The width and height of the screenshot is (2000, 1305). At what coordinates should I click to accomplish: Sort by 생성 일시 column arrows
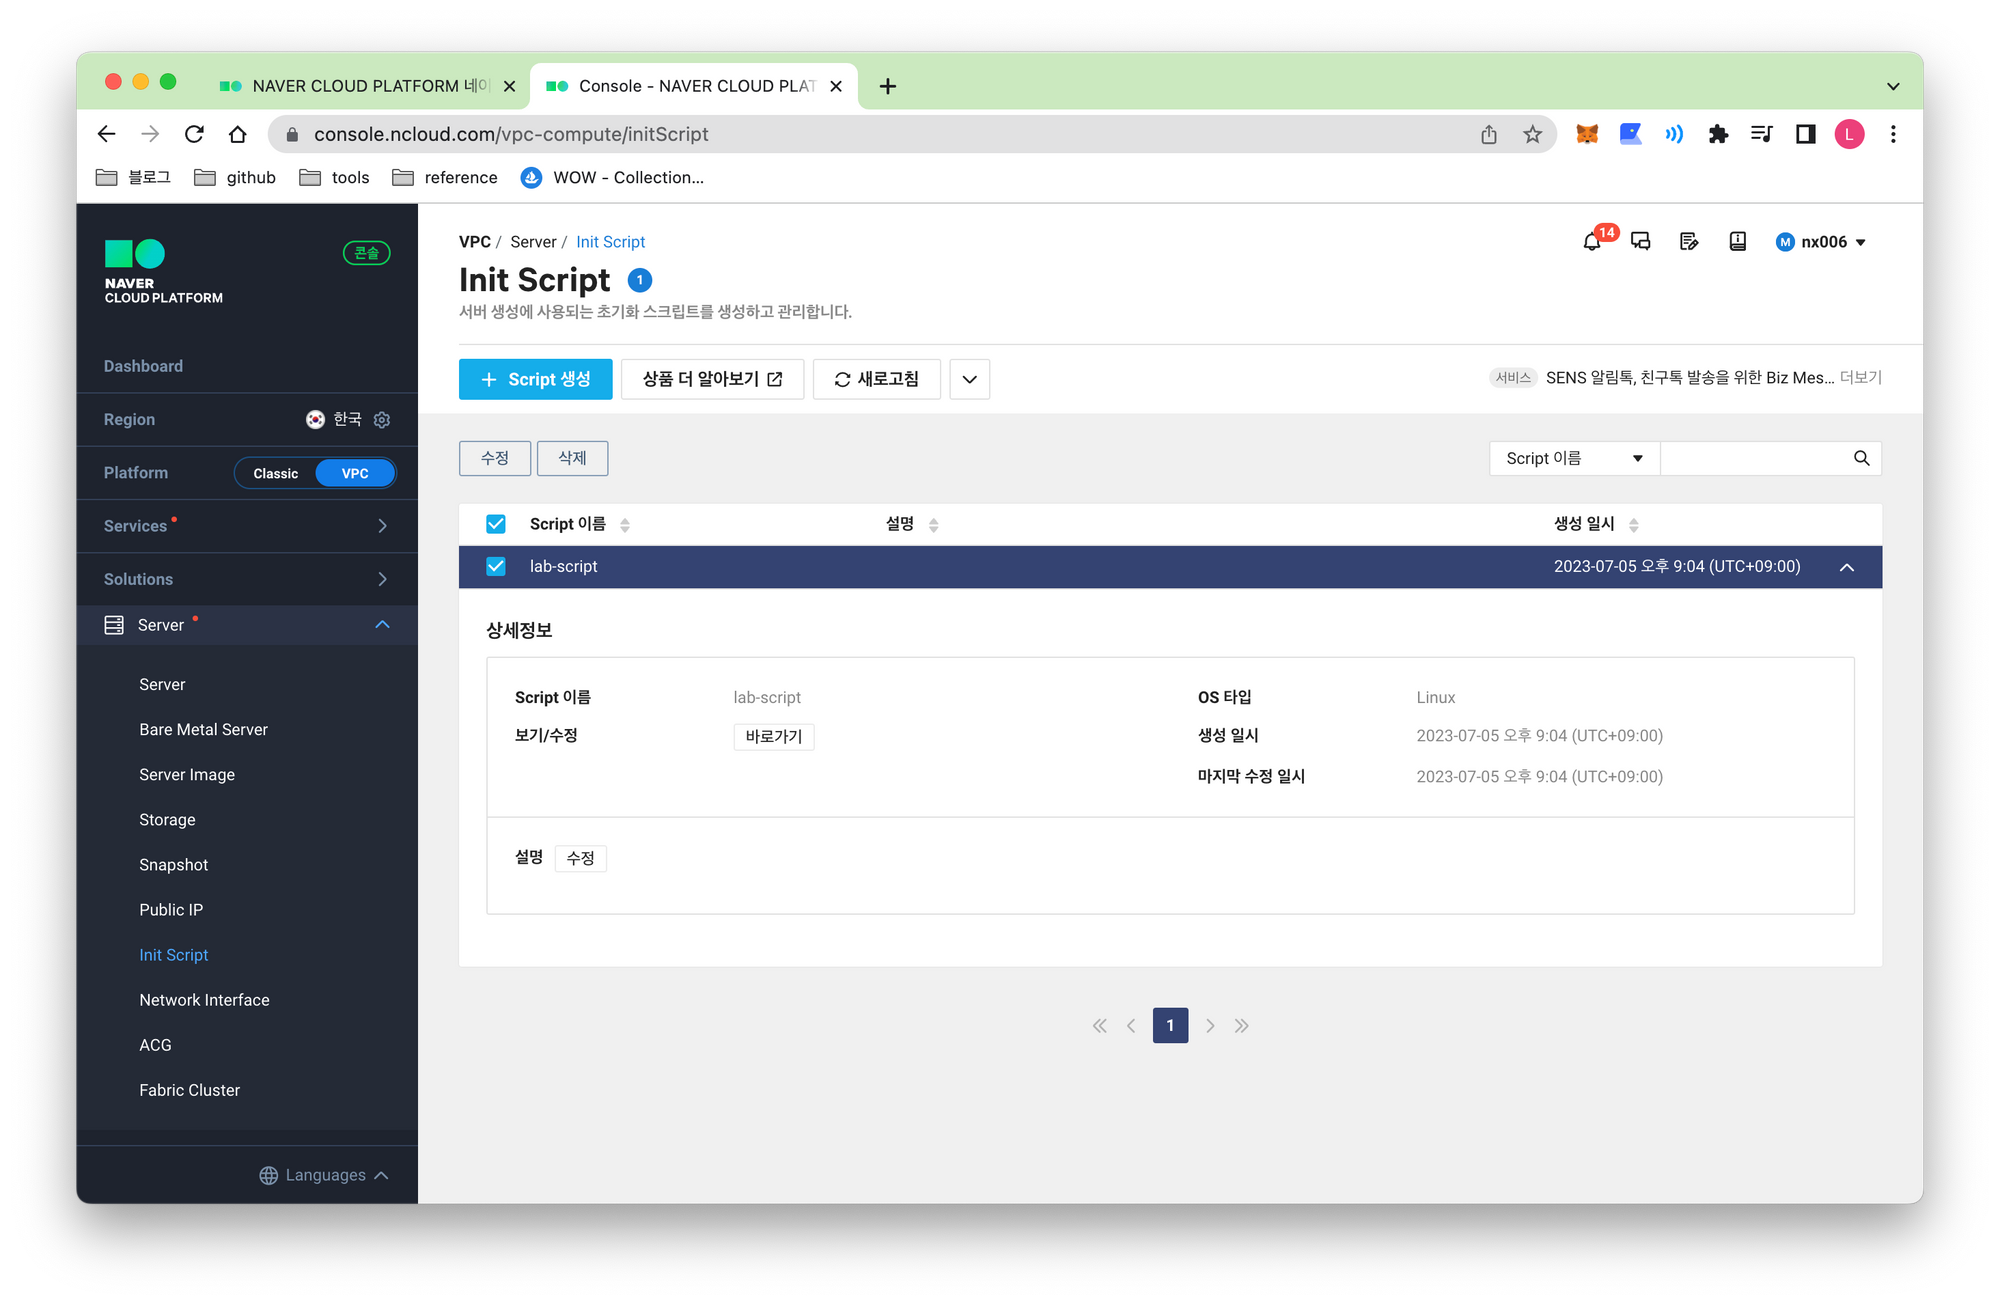point(1633,524)
